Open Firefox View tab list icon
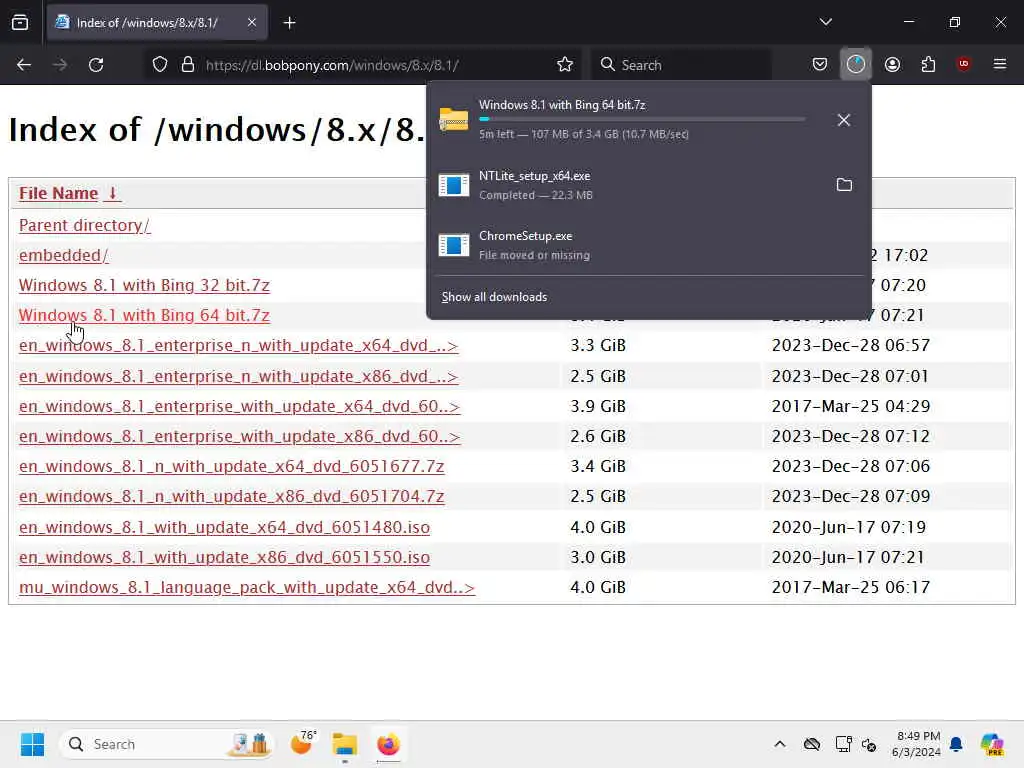The image size is (1024, 768). tap(20, 23)
